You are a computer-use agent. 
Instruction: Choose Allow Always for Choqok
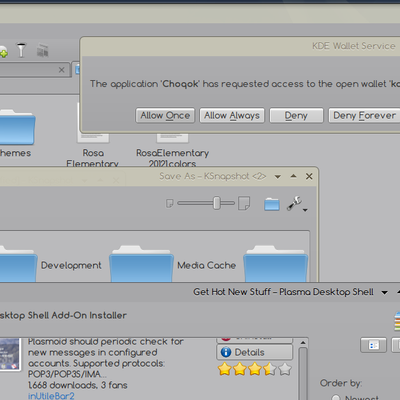(232, 115)
